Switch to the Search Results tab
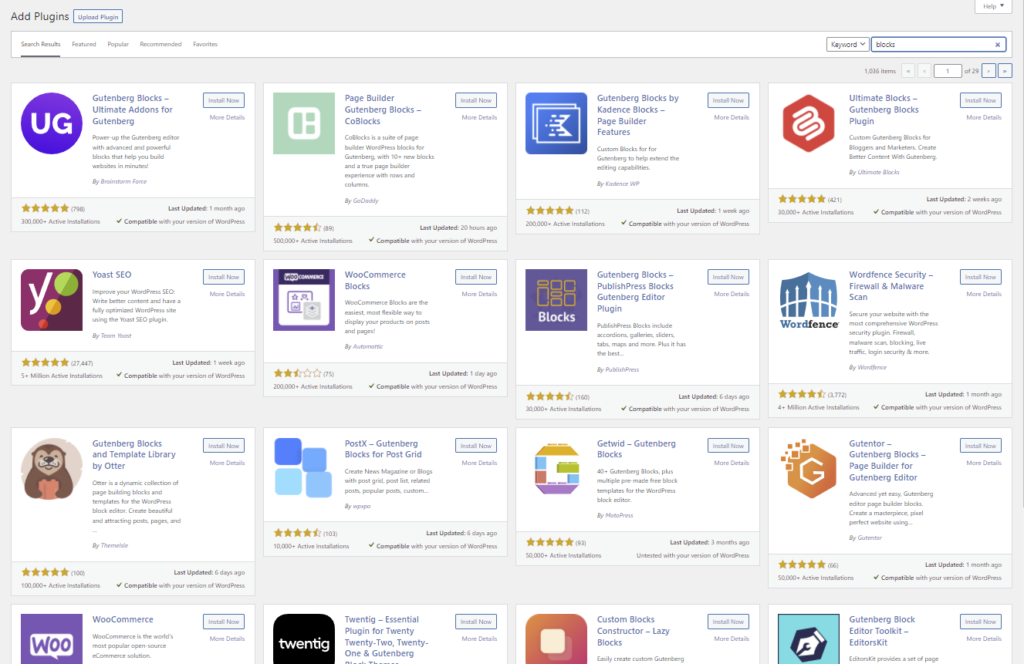1024x664 pixels. (40, 44)
